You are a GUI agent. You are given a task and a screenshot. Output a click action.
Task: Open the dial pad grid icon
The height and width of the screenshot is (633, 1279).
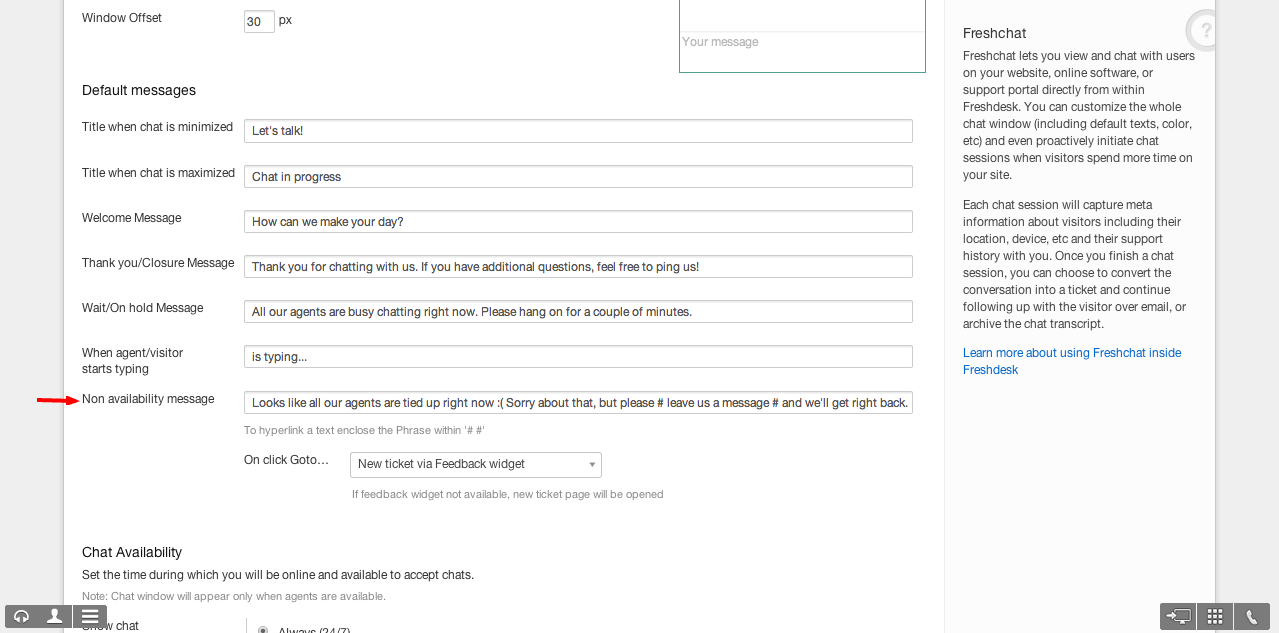tap(1215, 616)
